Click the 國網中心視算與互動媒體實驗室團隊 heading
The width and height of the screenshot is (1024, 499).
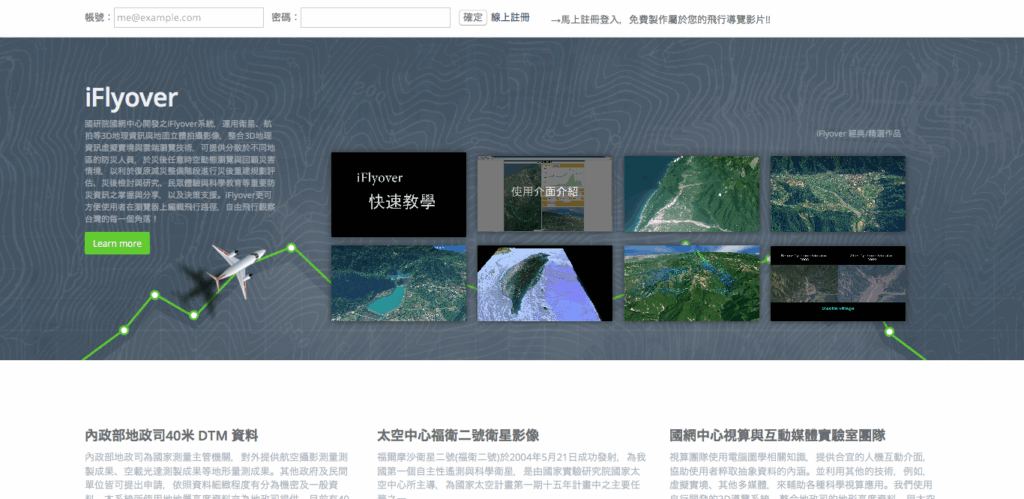pyautogui.click(x=777, y=436)
